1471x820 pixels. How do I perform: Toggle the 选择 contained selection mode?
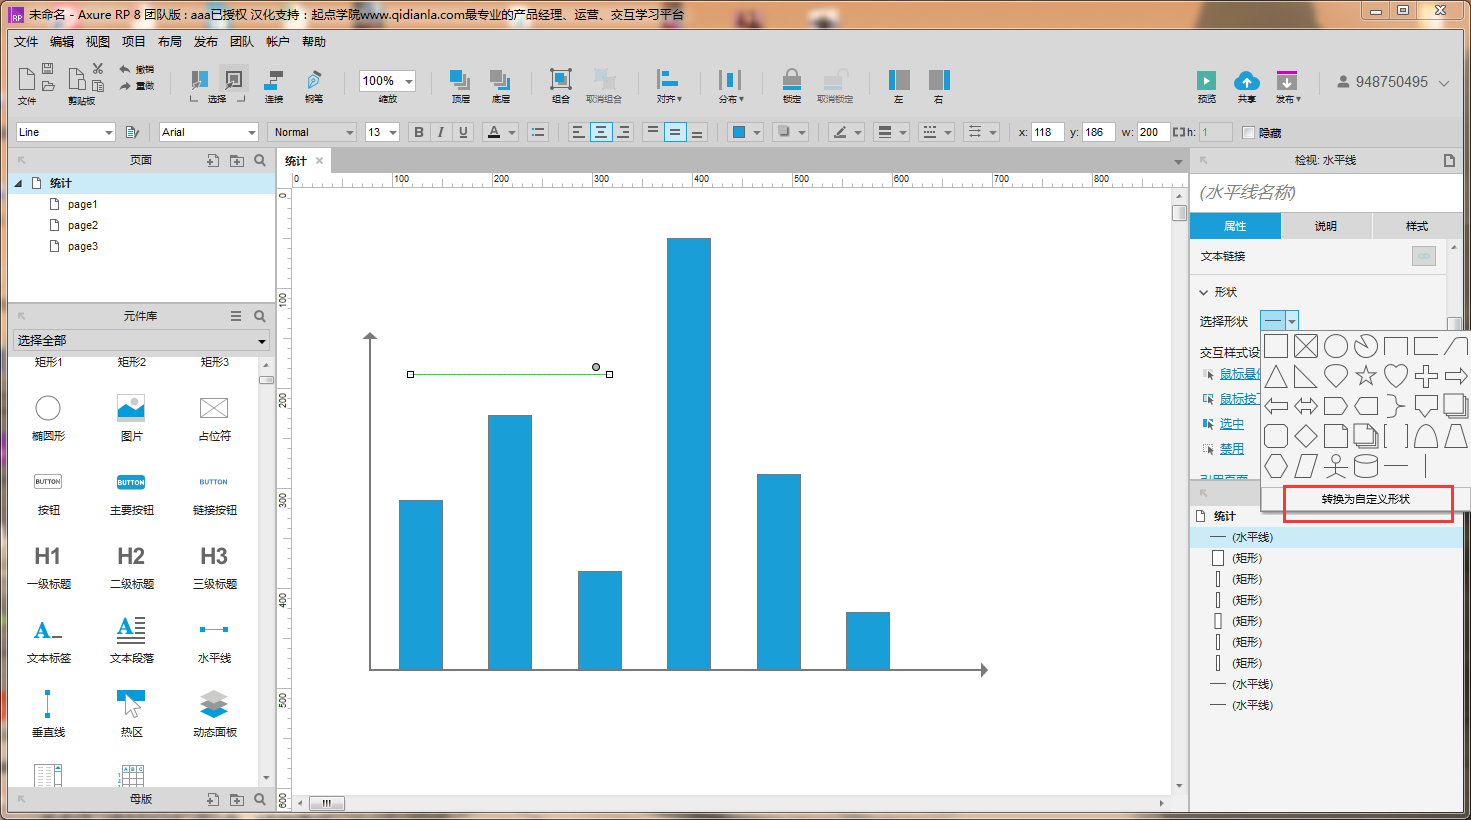pos(233,80)
